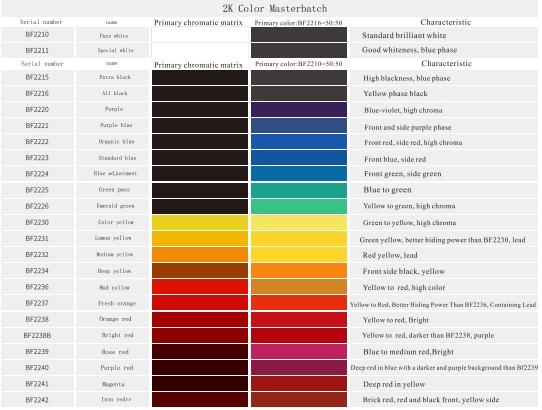
Task: Click the 'Standard brilliant white' characteristic text
Action: [x=404, y=35]
